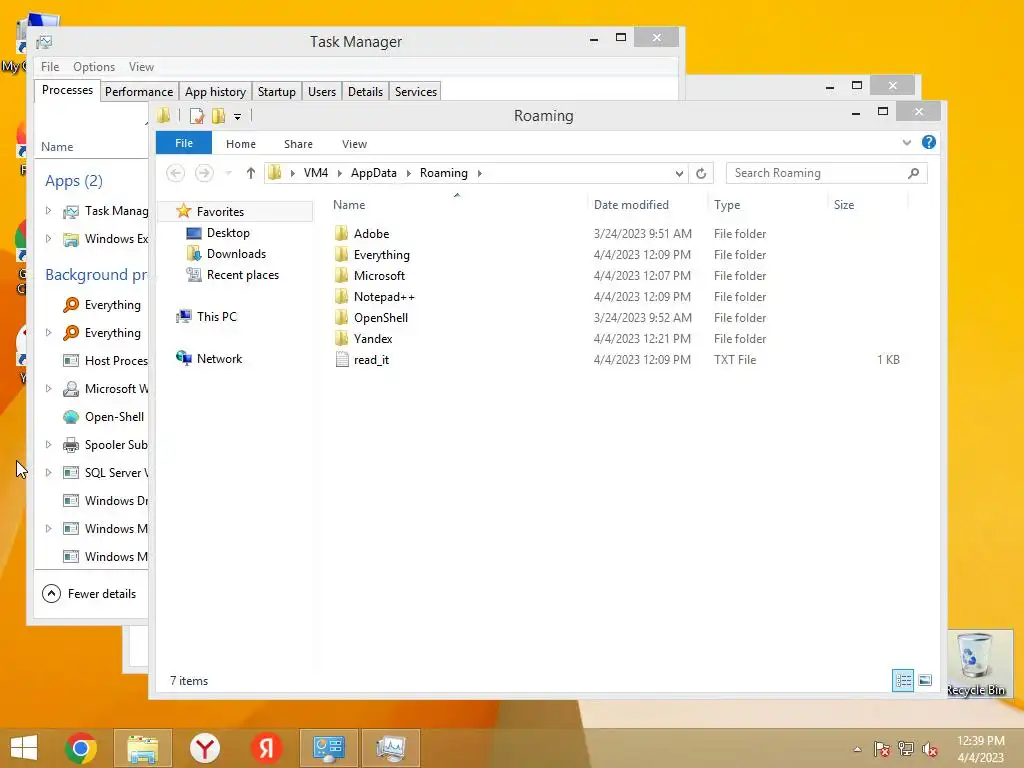
Task: Expand the Spooler SubSystem process row
Action: pos(48,444)
